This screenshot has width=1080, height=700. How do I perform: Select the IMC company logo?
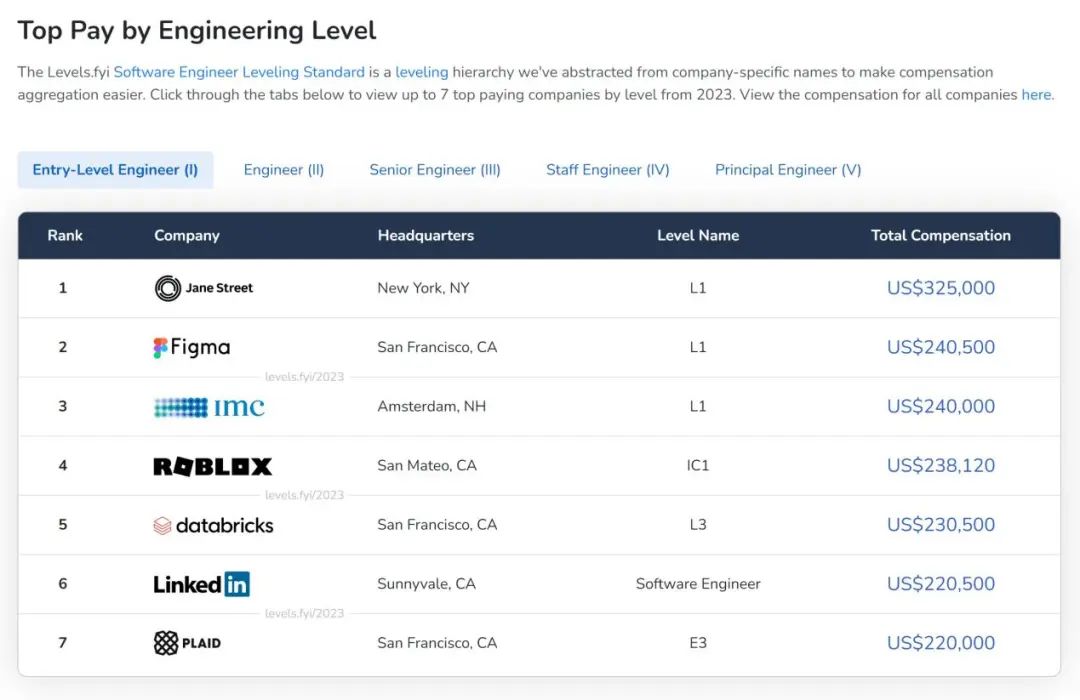pyautogui.click(x=209, y=406)
